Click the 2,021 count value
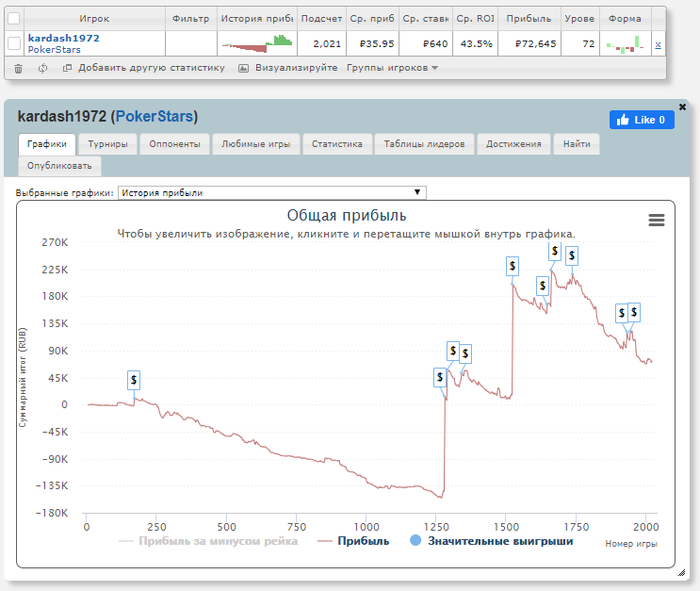The height and width of the screenshot is (591, 700). point(327,44)
